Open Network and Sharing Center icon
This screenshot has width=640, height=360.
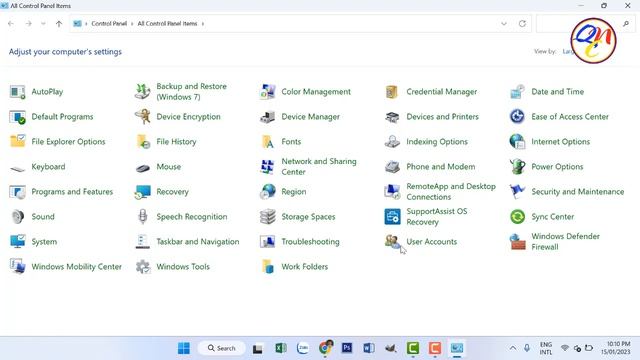[x=267, y=167]
